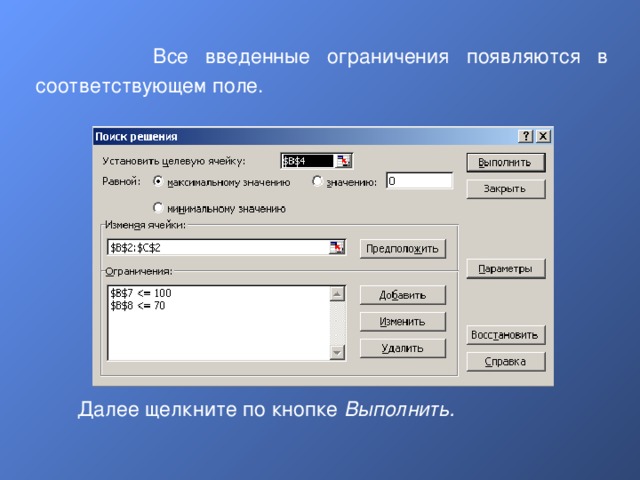640x480 pixels.
Task: Click Добавить to add a constraint
Action: [x=402, y=295]
